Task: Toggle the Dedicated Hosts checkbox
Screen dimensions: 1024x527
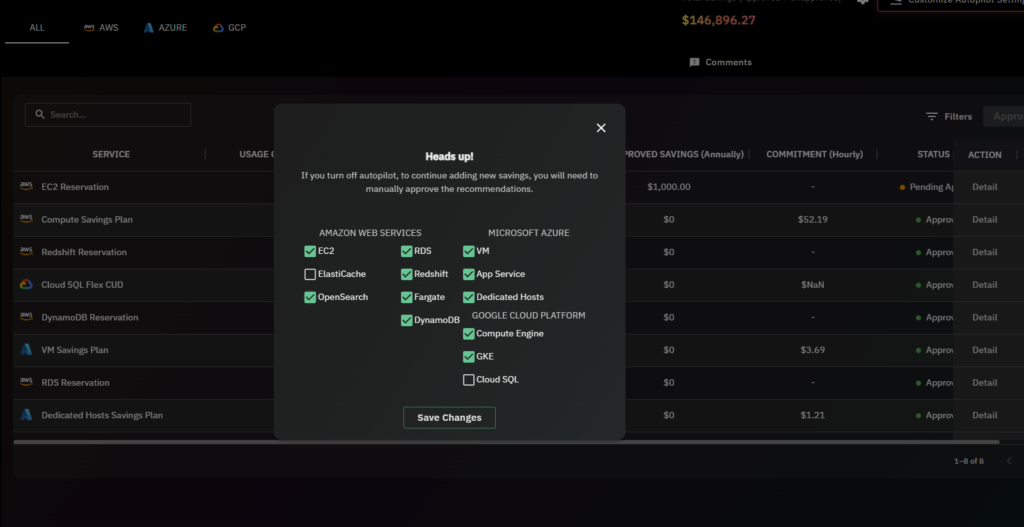Action: (468, 297)
